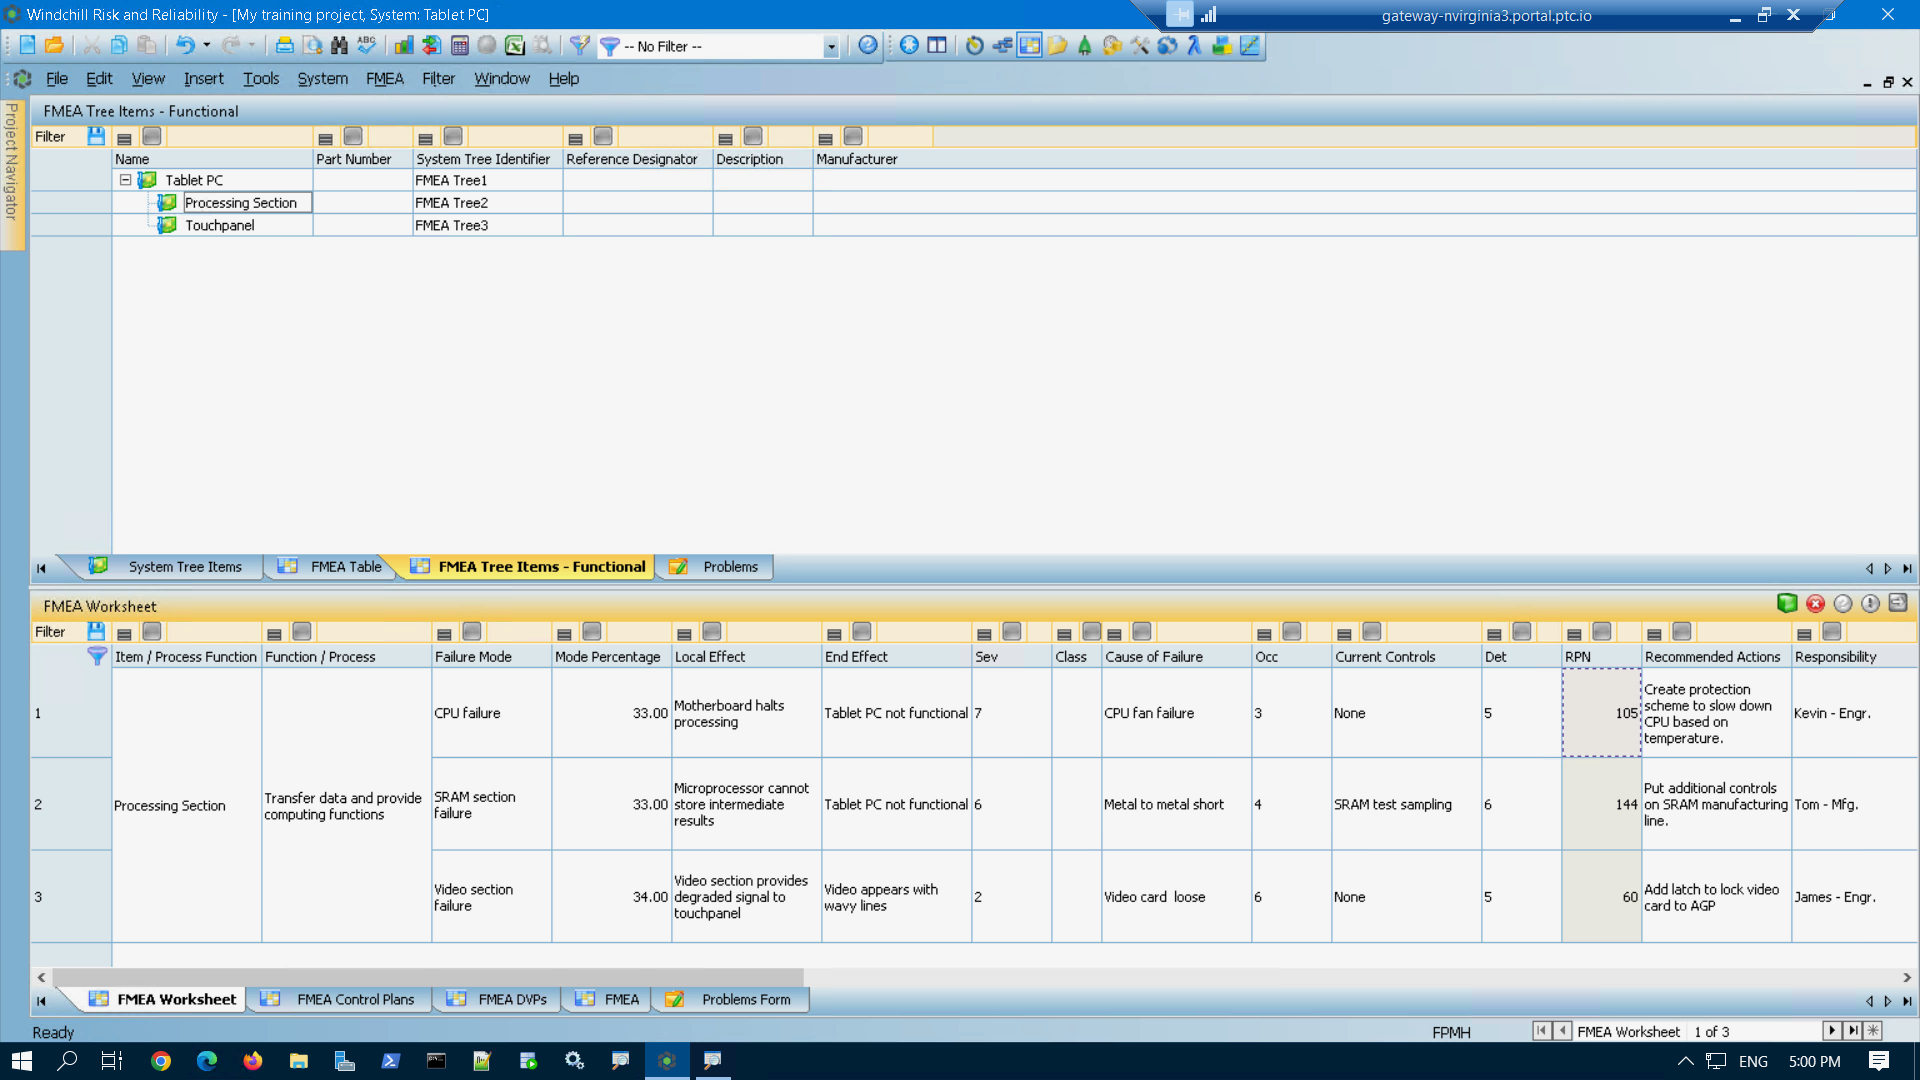
Task: Open Print Preview from the toolbar
Action: [312, 45]
